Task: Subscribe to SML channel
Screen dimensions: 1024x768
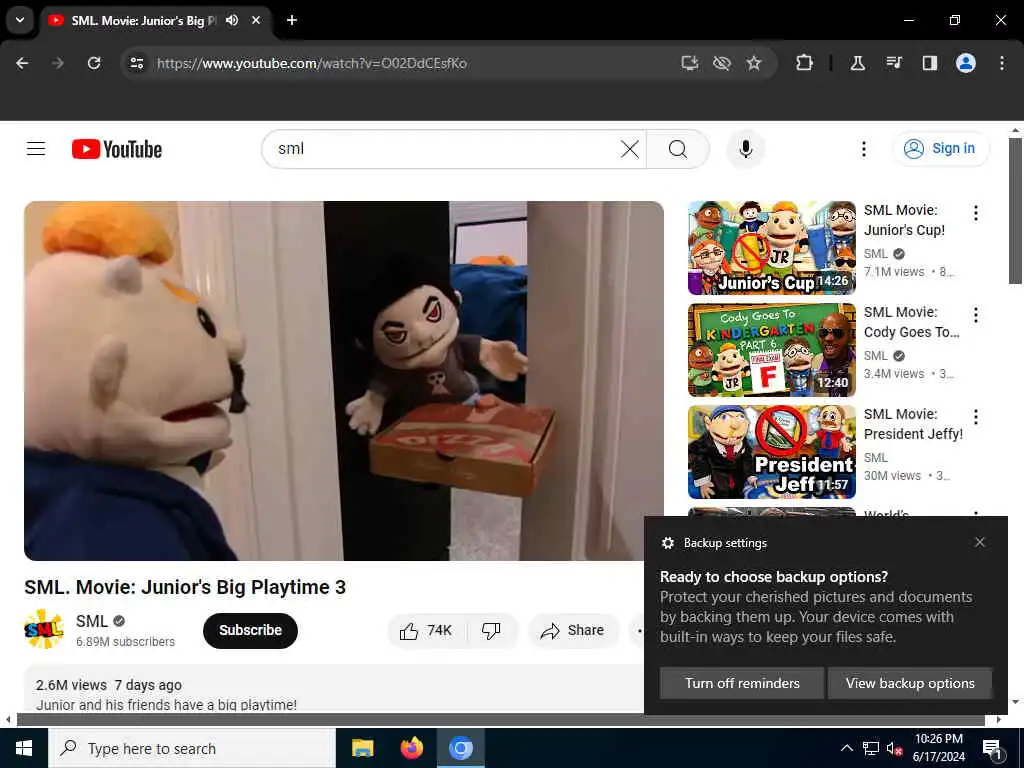Action: coord(250,630)
